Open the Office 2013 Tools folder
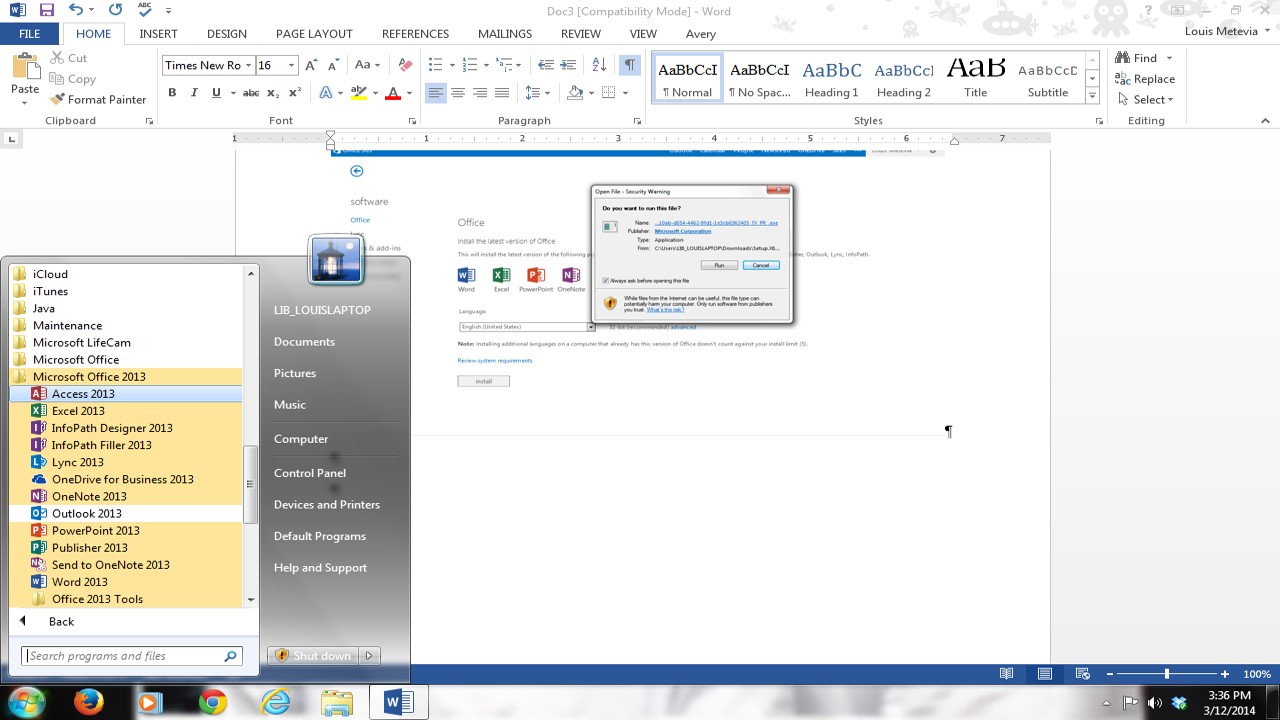 click(x=126, y=599)
